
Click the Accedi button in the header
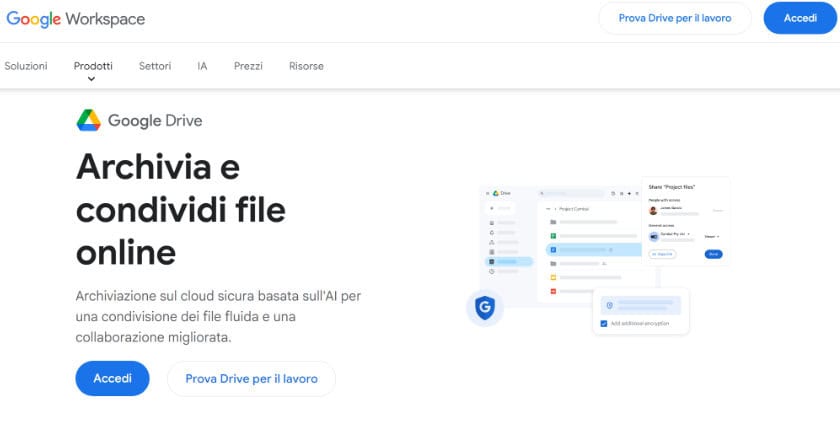pyautogui.click(x=800, y=18)
